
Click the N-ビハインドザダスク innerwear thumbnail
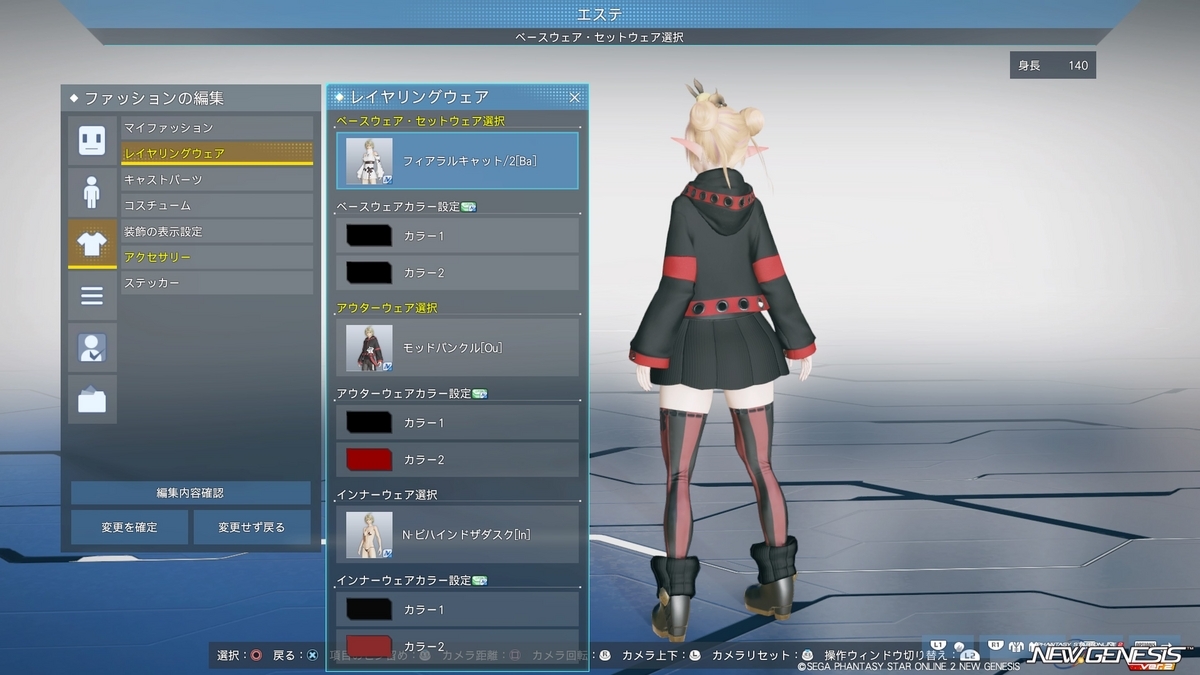pos(369,535)
